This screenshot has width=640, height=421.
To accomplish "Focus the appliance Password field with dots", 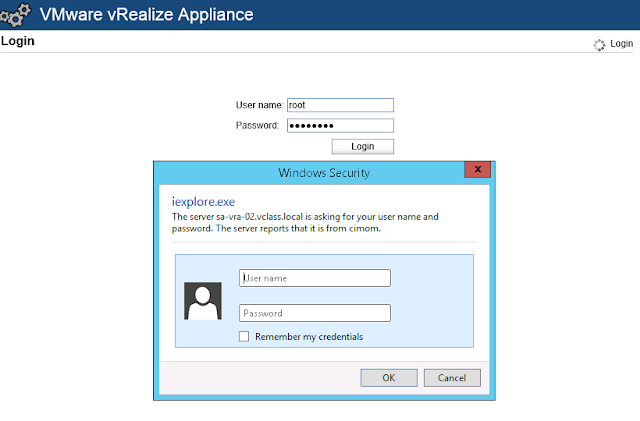I will [x=340, y=125].
